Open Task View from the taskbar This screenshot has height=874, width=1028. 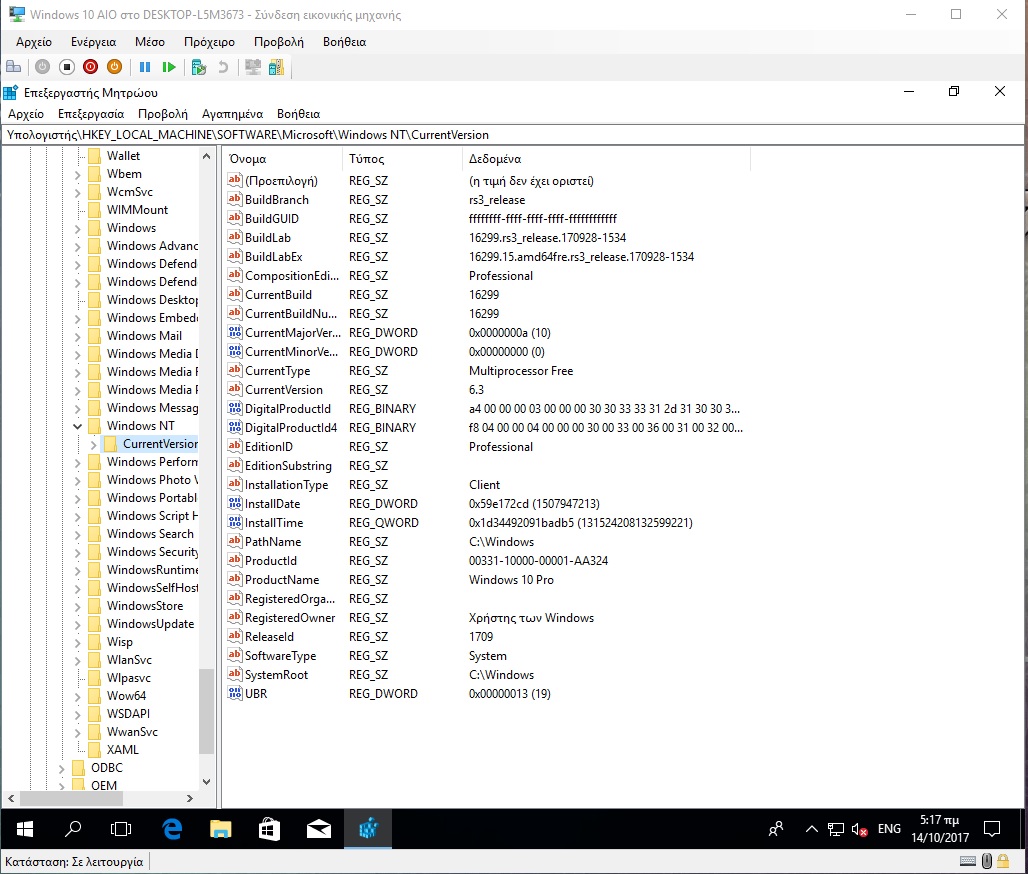121,829
